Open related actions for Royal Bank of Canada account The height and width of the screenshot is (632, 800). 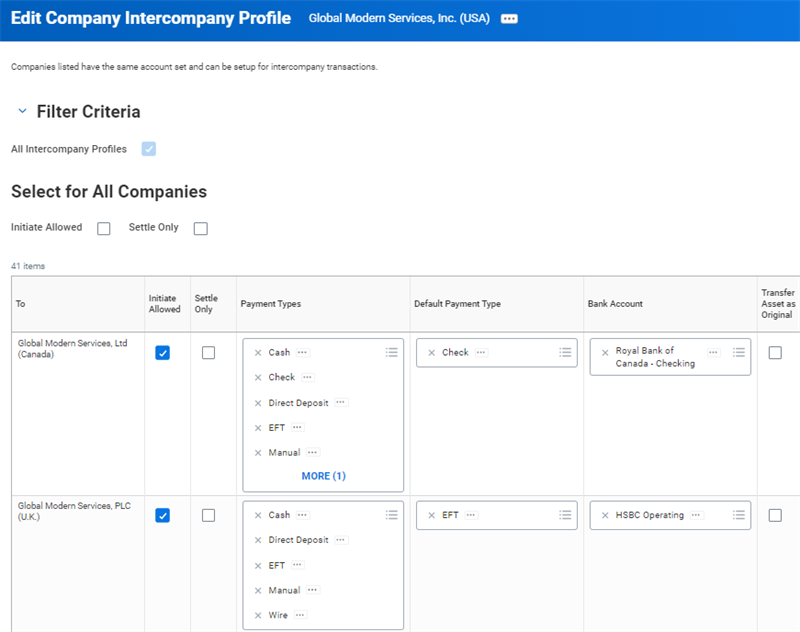click(713, 352)
